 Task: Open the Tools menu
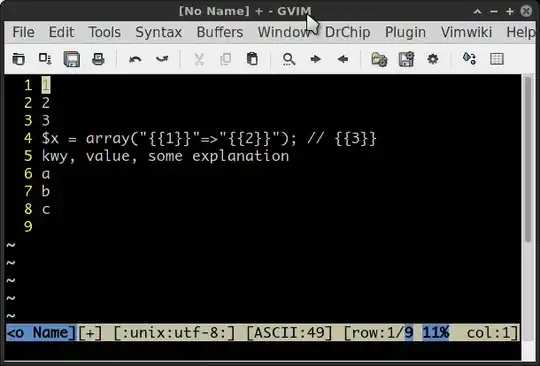pos(105,32)
